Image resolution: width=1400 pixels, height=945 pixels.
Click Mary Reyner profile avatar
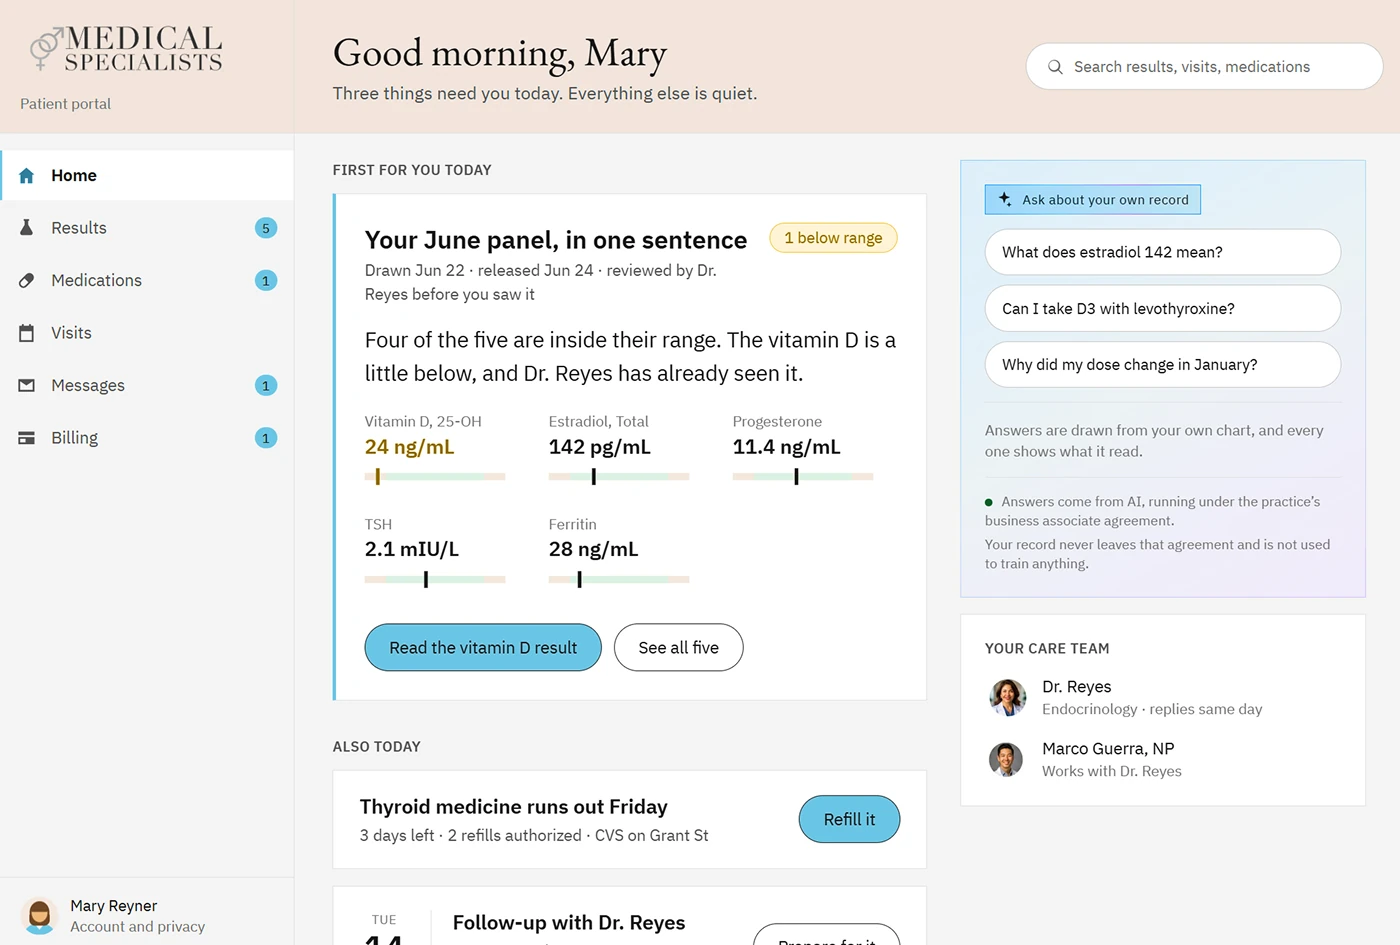[40, 916]
